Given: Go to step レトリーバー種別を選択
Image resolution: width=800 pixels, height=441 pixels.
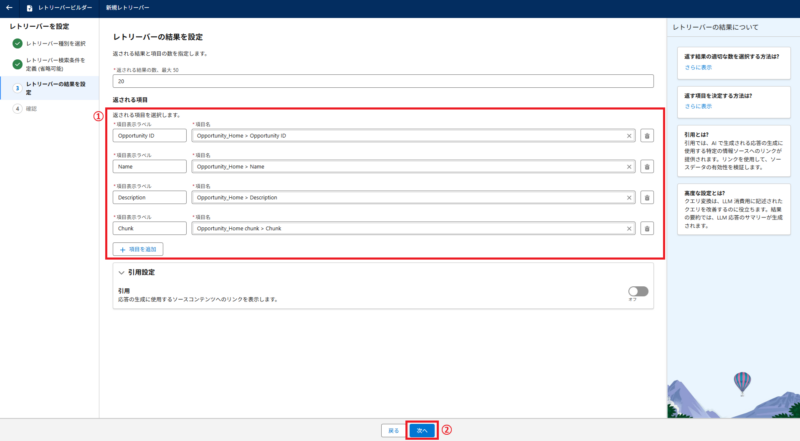Looking at the screenshot, I should [x=55, y=44].
